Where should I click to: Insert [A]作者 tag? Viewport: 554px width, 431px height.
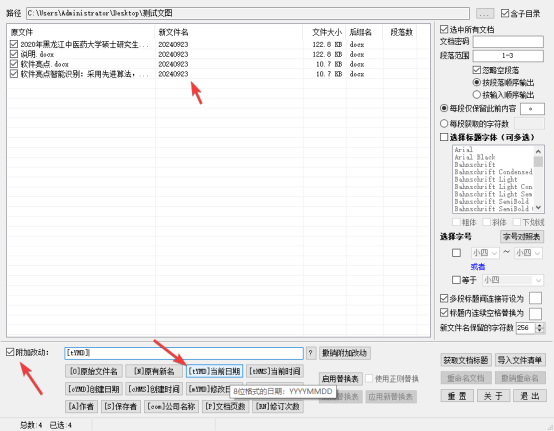tap(81, 406)
